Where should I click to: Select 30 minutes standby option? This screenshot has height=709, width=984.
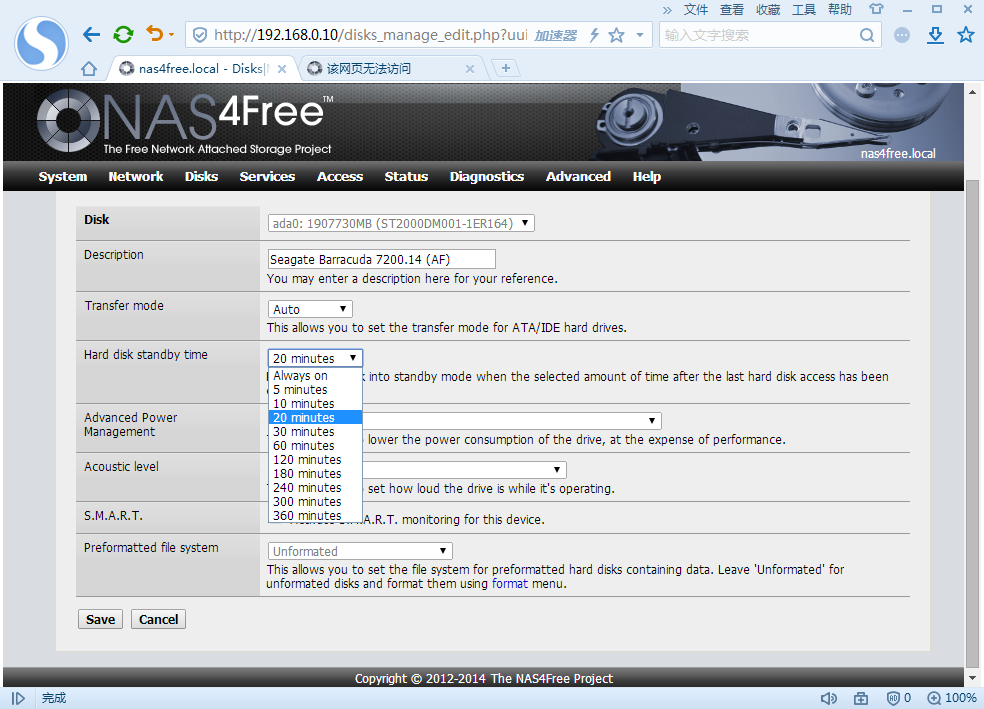point(315,432)
